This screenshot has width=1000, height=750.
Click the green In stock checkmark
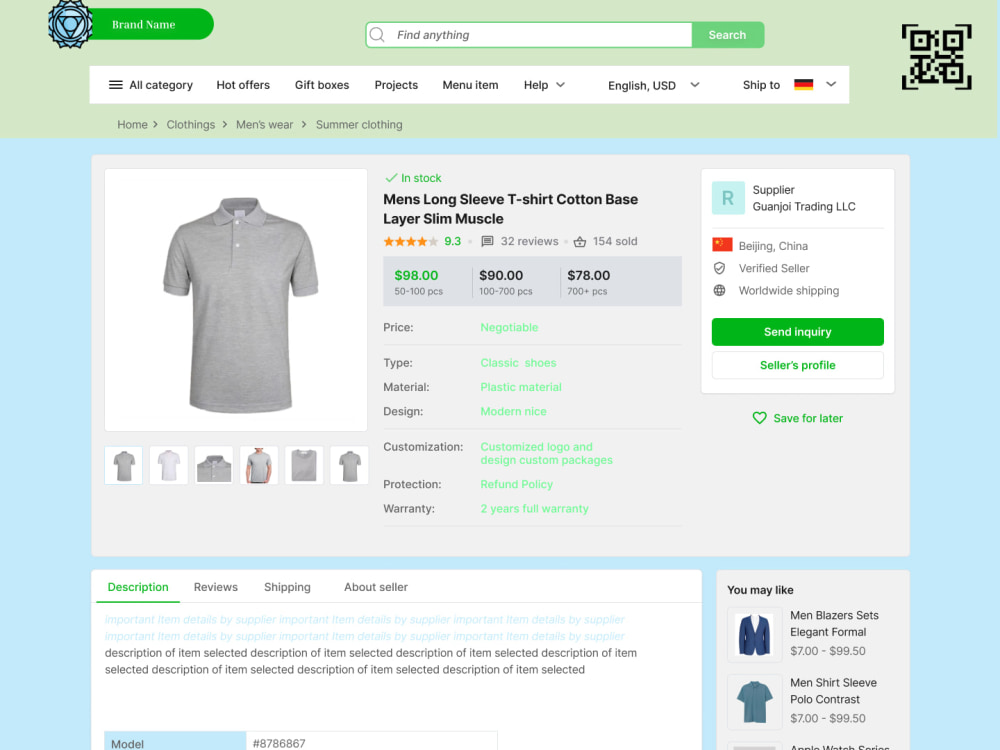pyautogui.click(x=391, y=178)
